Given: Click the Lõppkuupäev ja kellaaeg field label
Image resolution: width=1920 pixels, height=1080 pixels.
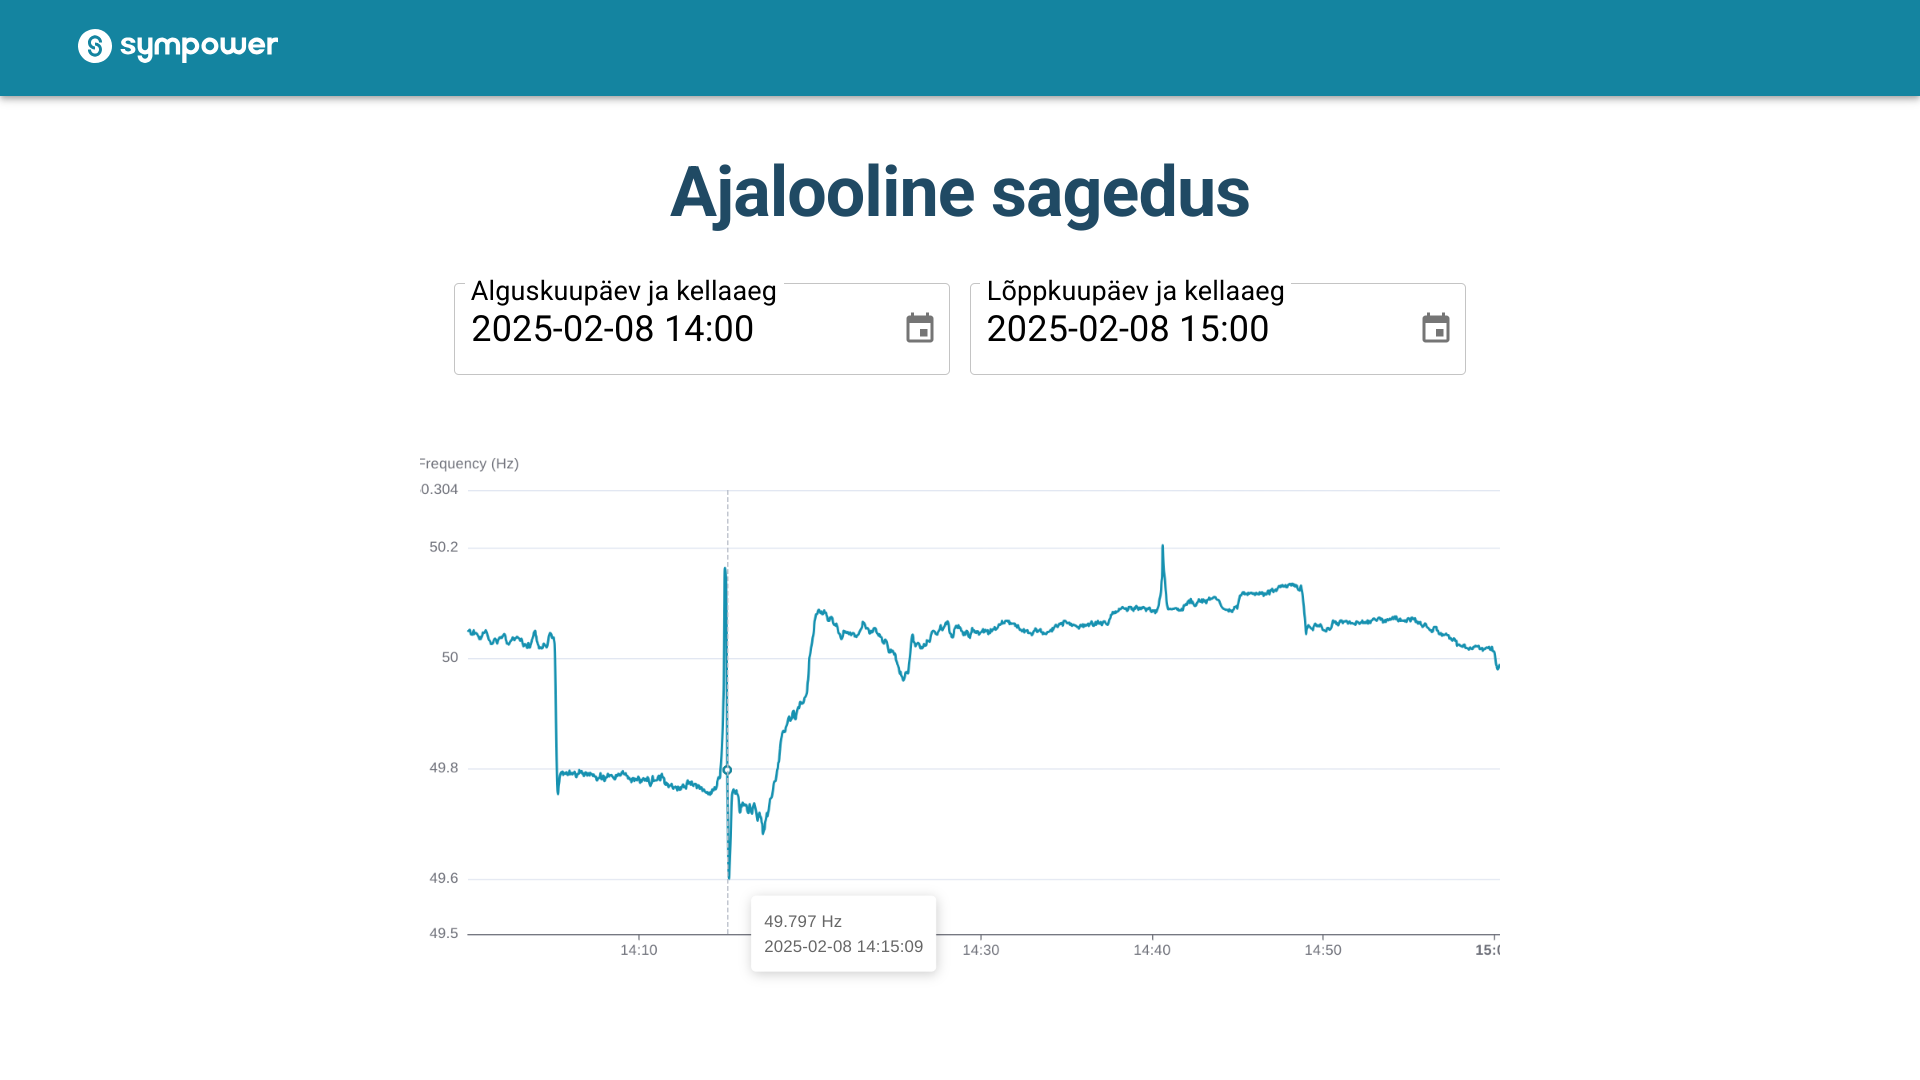Looking at the screenshot, I should [x=1135, y=291].
